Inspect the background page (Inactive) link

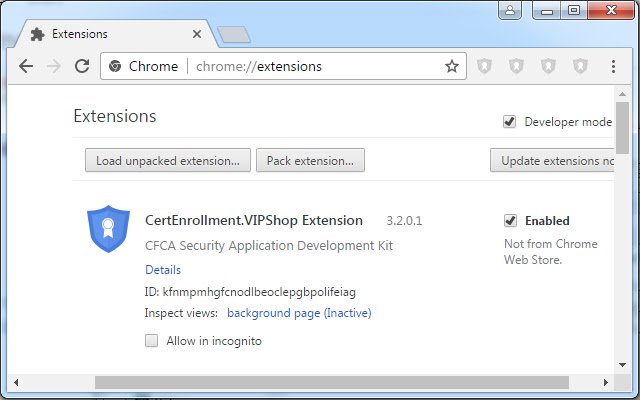299,313
